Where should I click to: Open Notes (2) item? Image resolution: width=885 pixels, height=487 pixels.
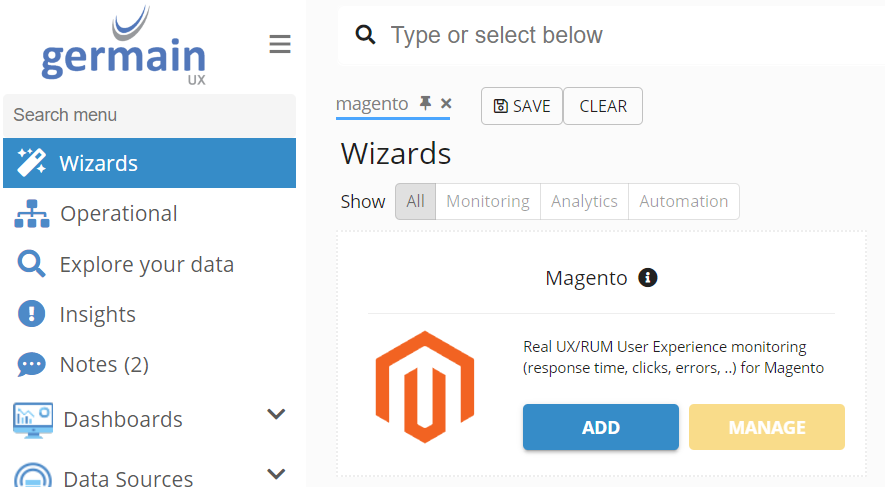104,365
